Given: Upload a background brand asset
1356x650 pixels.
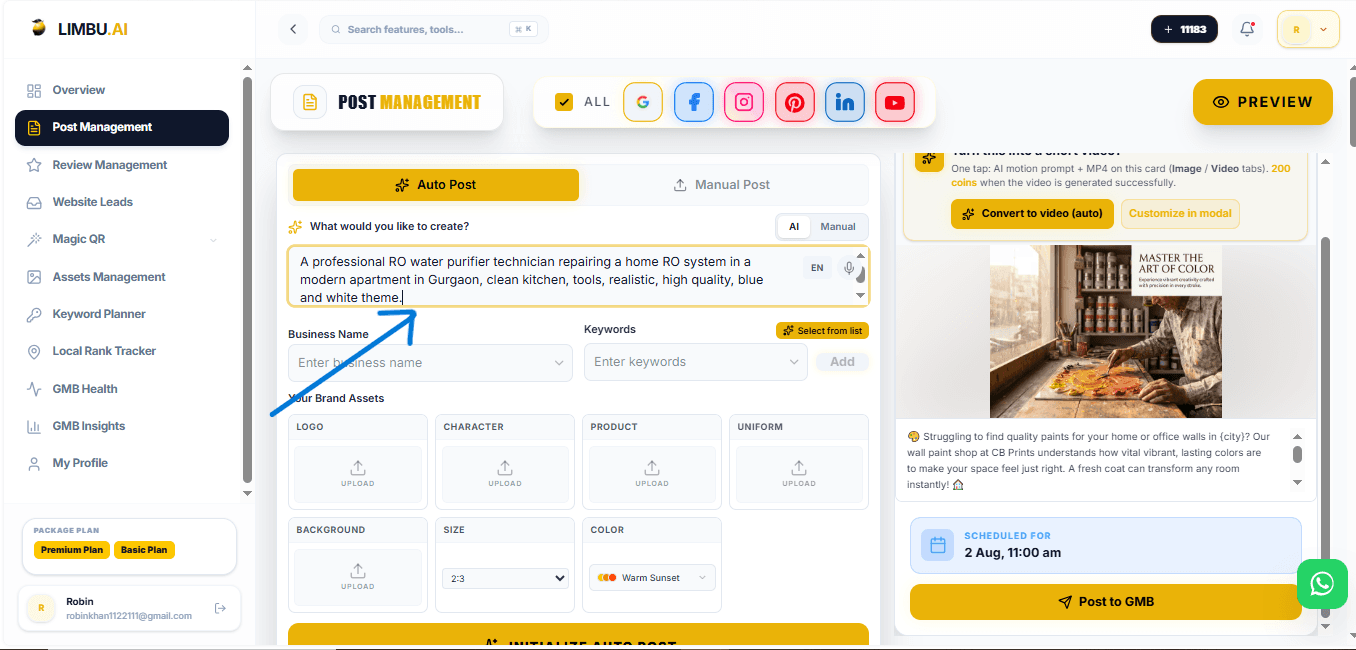Looking at the screenshot, I should point(358,577).
